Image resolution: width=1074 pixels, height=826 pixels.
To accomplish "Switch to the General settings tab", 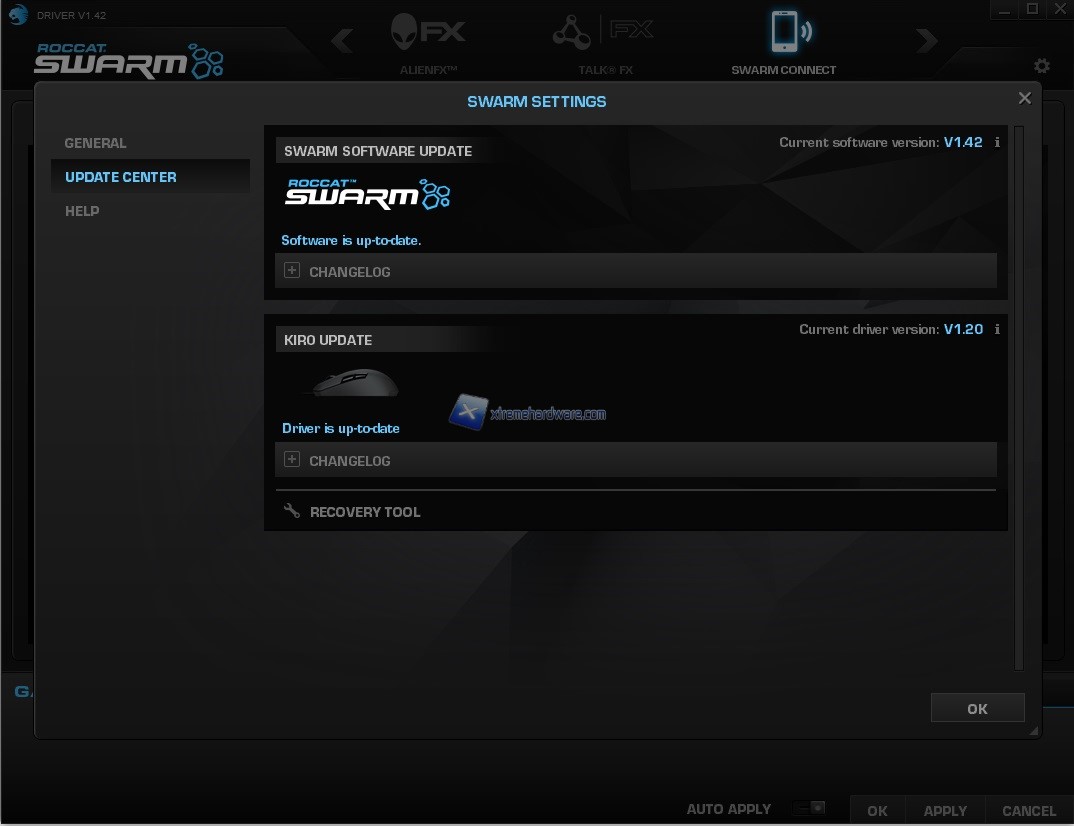I will [x=95, y=143].
